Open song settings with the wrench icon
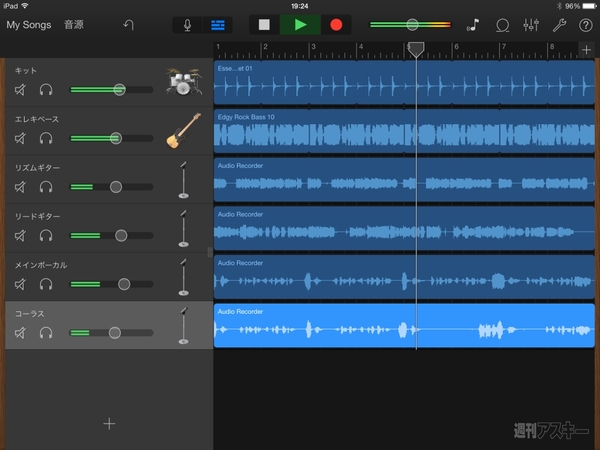 tap(559, 24)
